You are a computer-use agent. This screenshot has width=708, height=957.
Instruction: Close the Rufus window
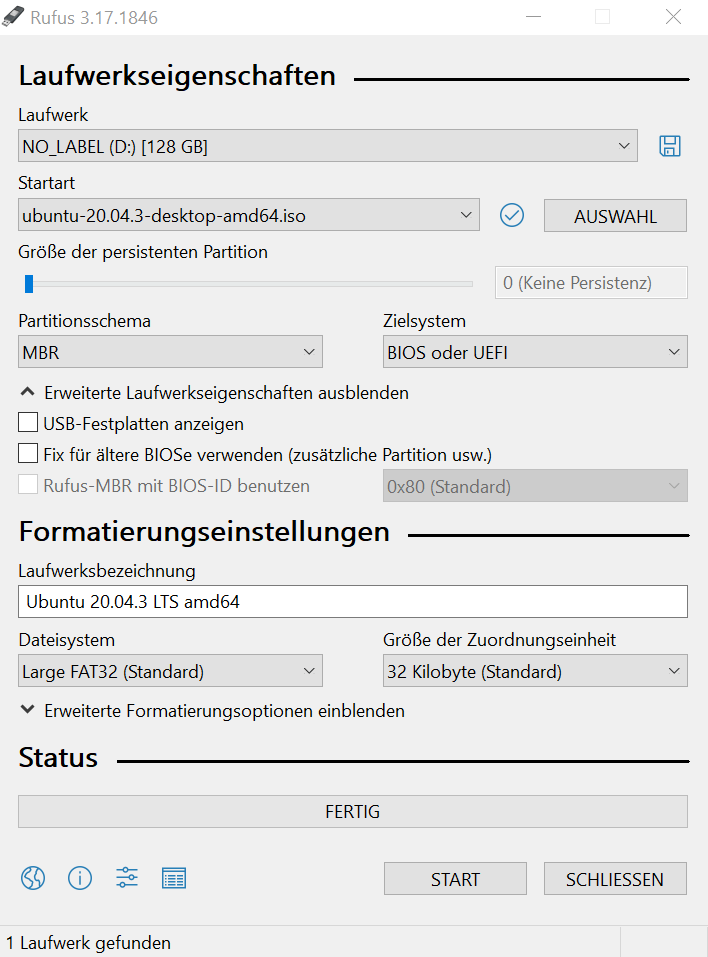673,16
